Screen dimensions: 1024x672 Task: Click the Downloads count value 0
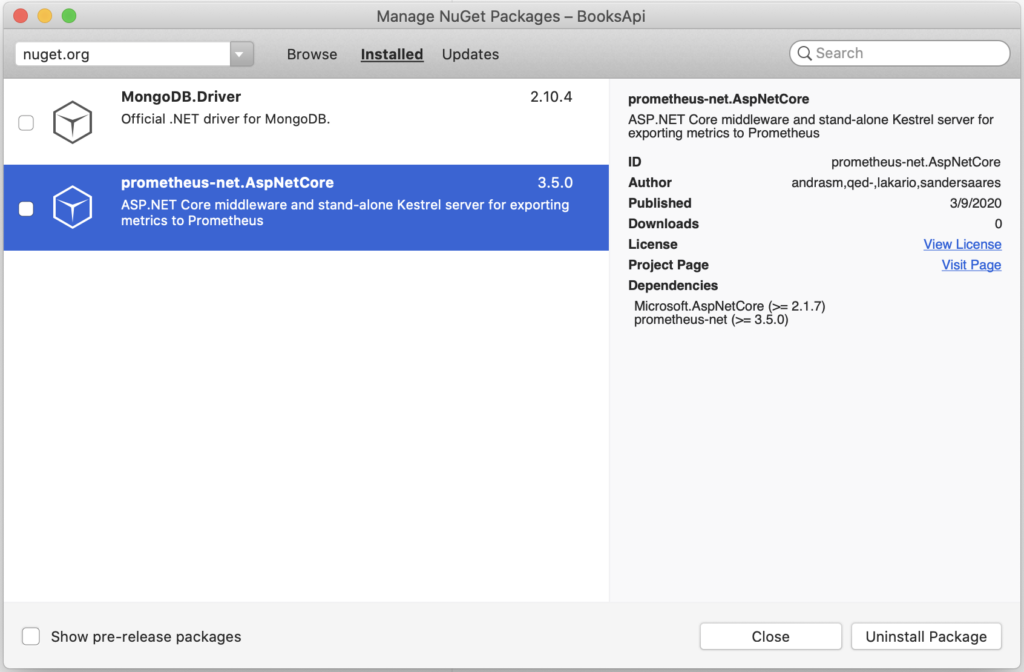[998, 224]
